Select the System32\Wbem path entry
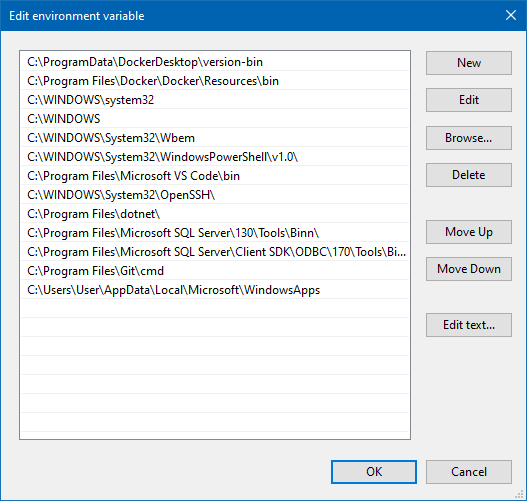Image resolution: width=527 pixels, height=501 pixels. point(215,138)
